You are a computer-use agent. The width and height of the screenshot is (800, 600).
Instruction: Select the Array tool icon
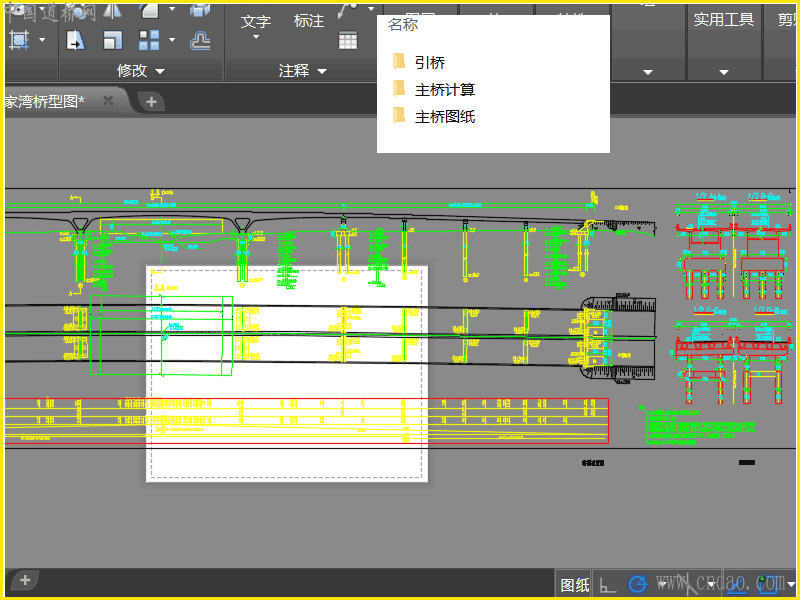tap(149, 40)
